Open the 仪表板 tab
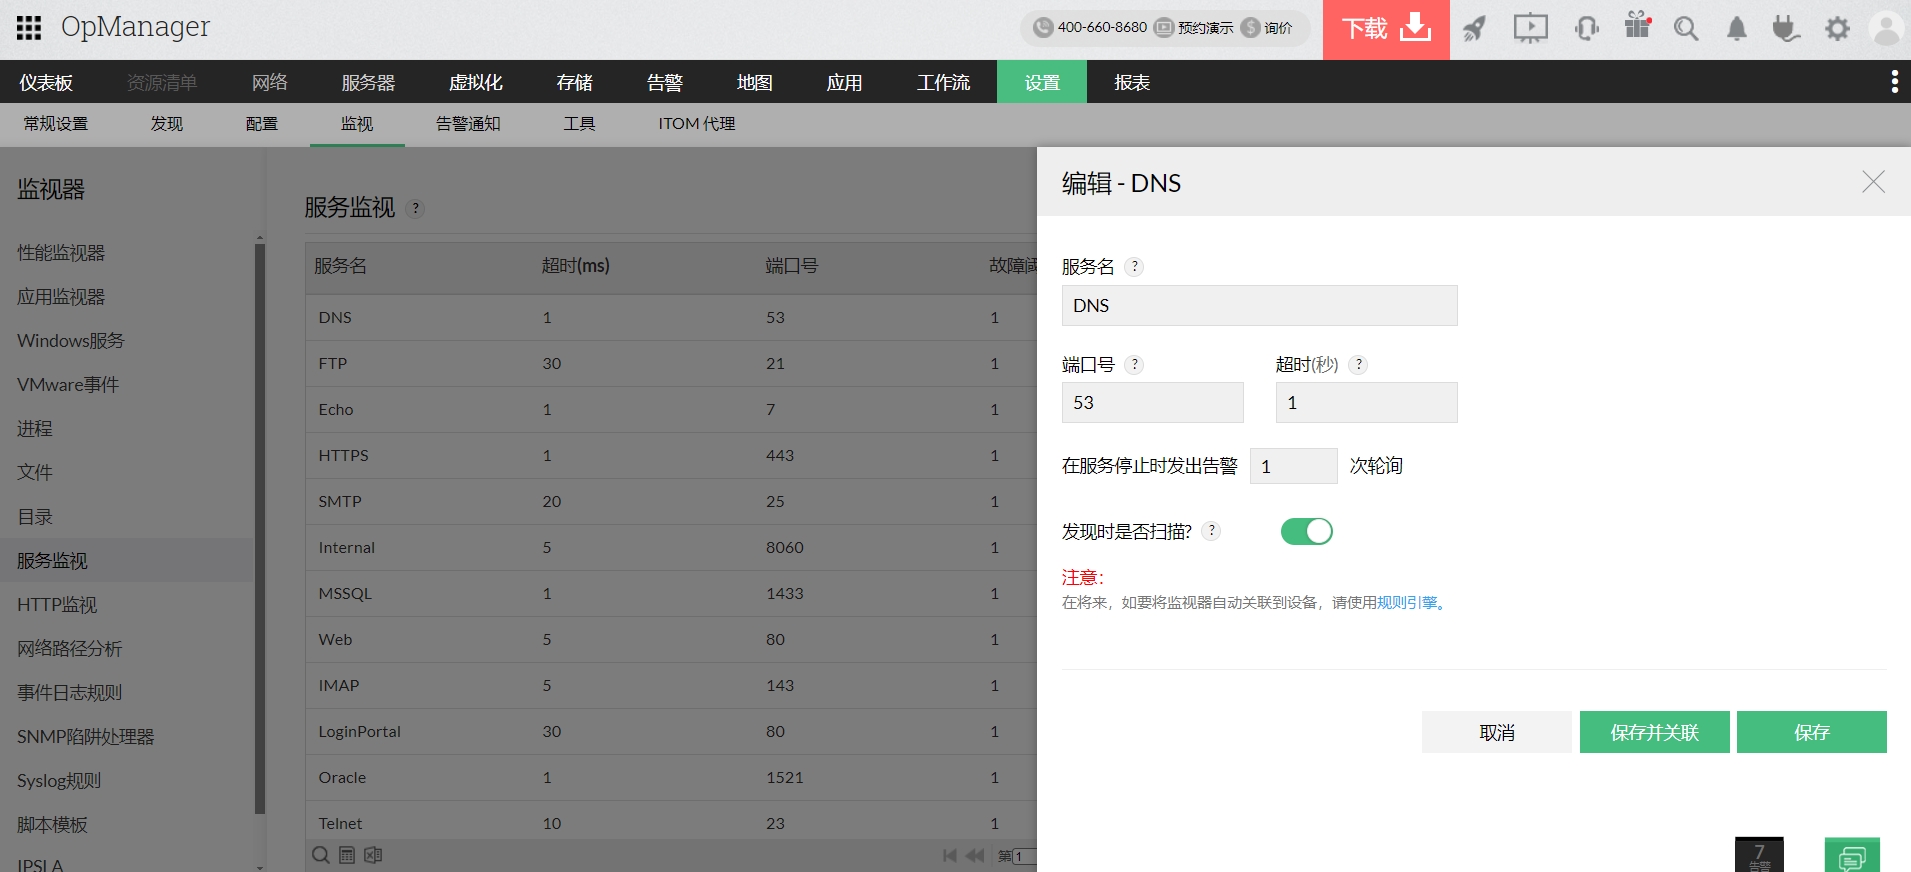Screen dimensions: 1911x872 (x=46, y=82)
